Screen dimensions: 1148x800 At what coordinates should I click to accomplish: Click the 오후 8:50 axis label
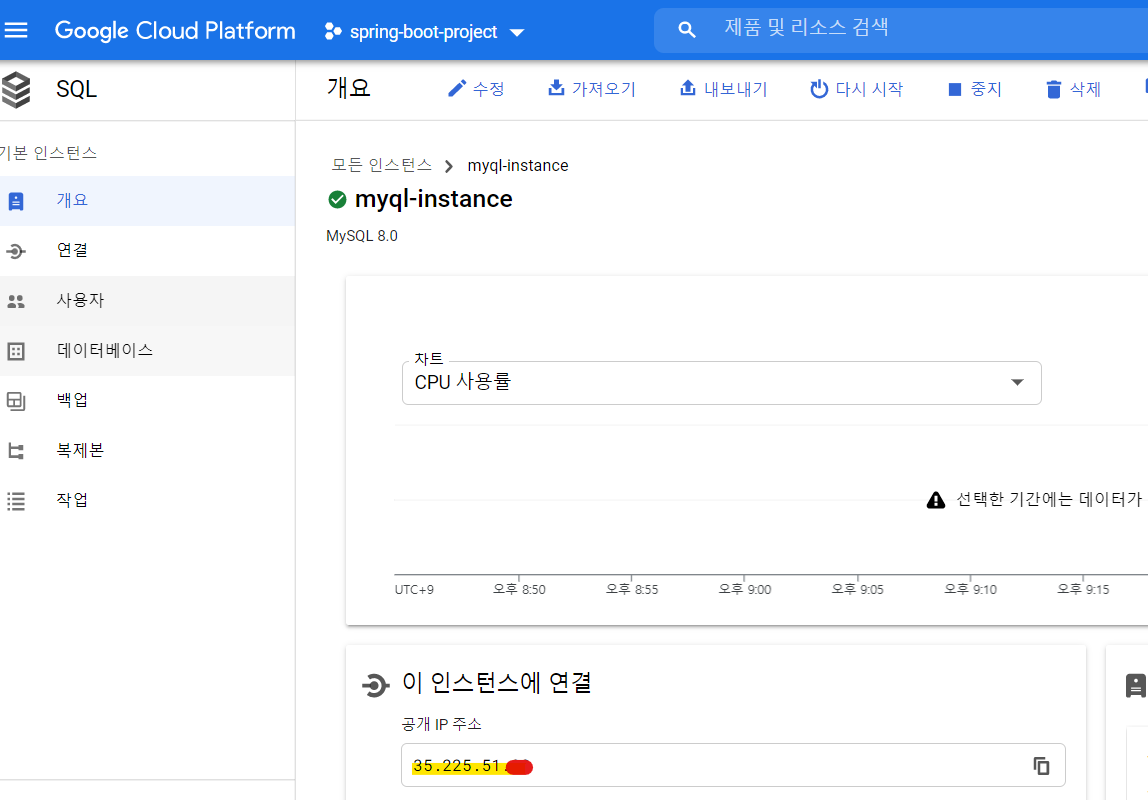[x=519, y=589]
